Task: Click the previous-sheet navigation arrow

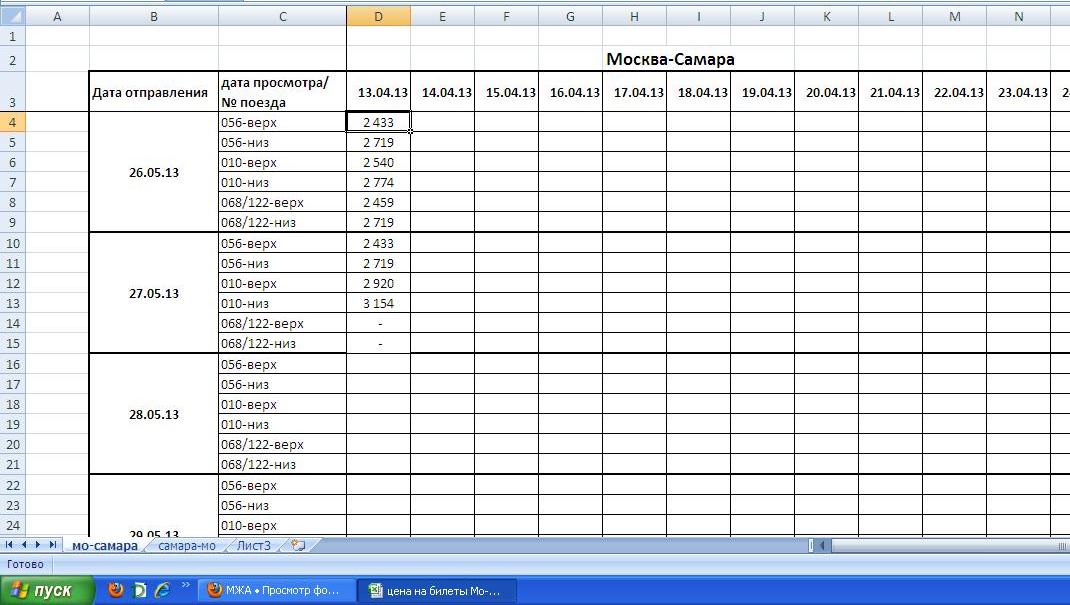Action: coord(24,545)
